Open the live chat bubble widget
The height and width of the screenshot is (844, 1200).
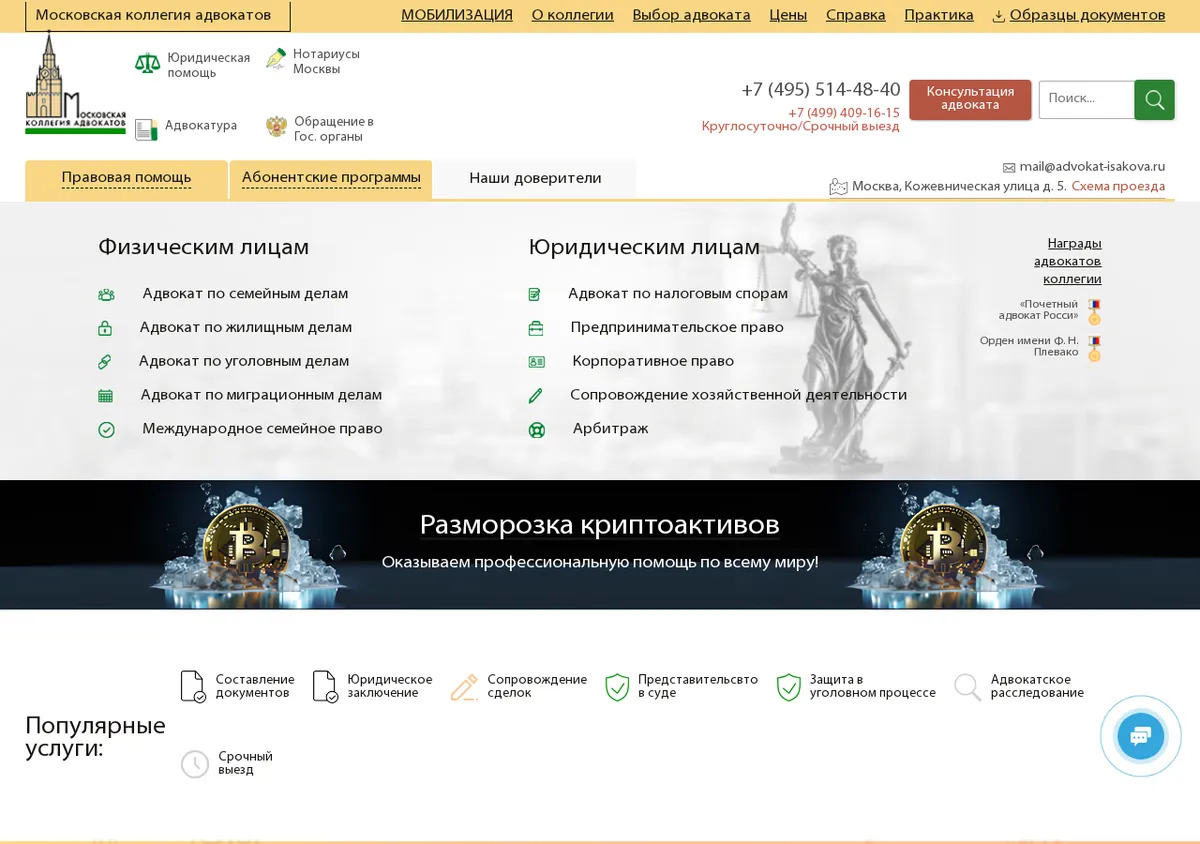1140,737
